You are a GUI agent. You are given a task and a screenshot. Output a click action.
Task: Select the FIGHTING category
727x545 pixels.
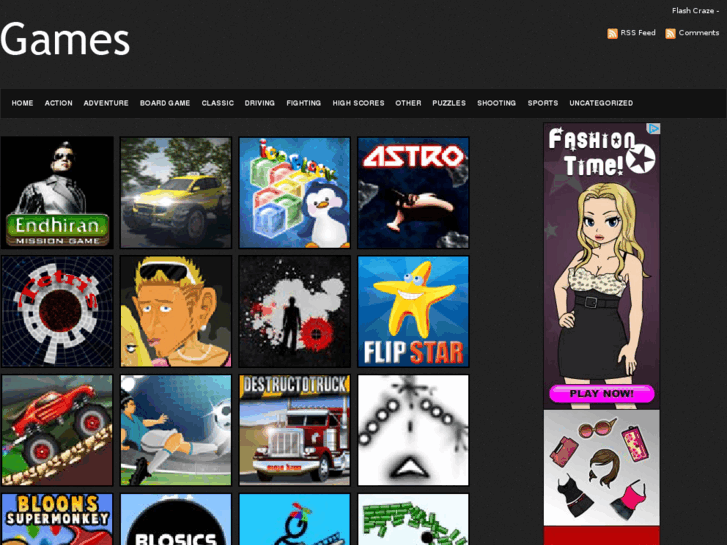point(304,103)
